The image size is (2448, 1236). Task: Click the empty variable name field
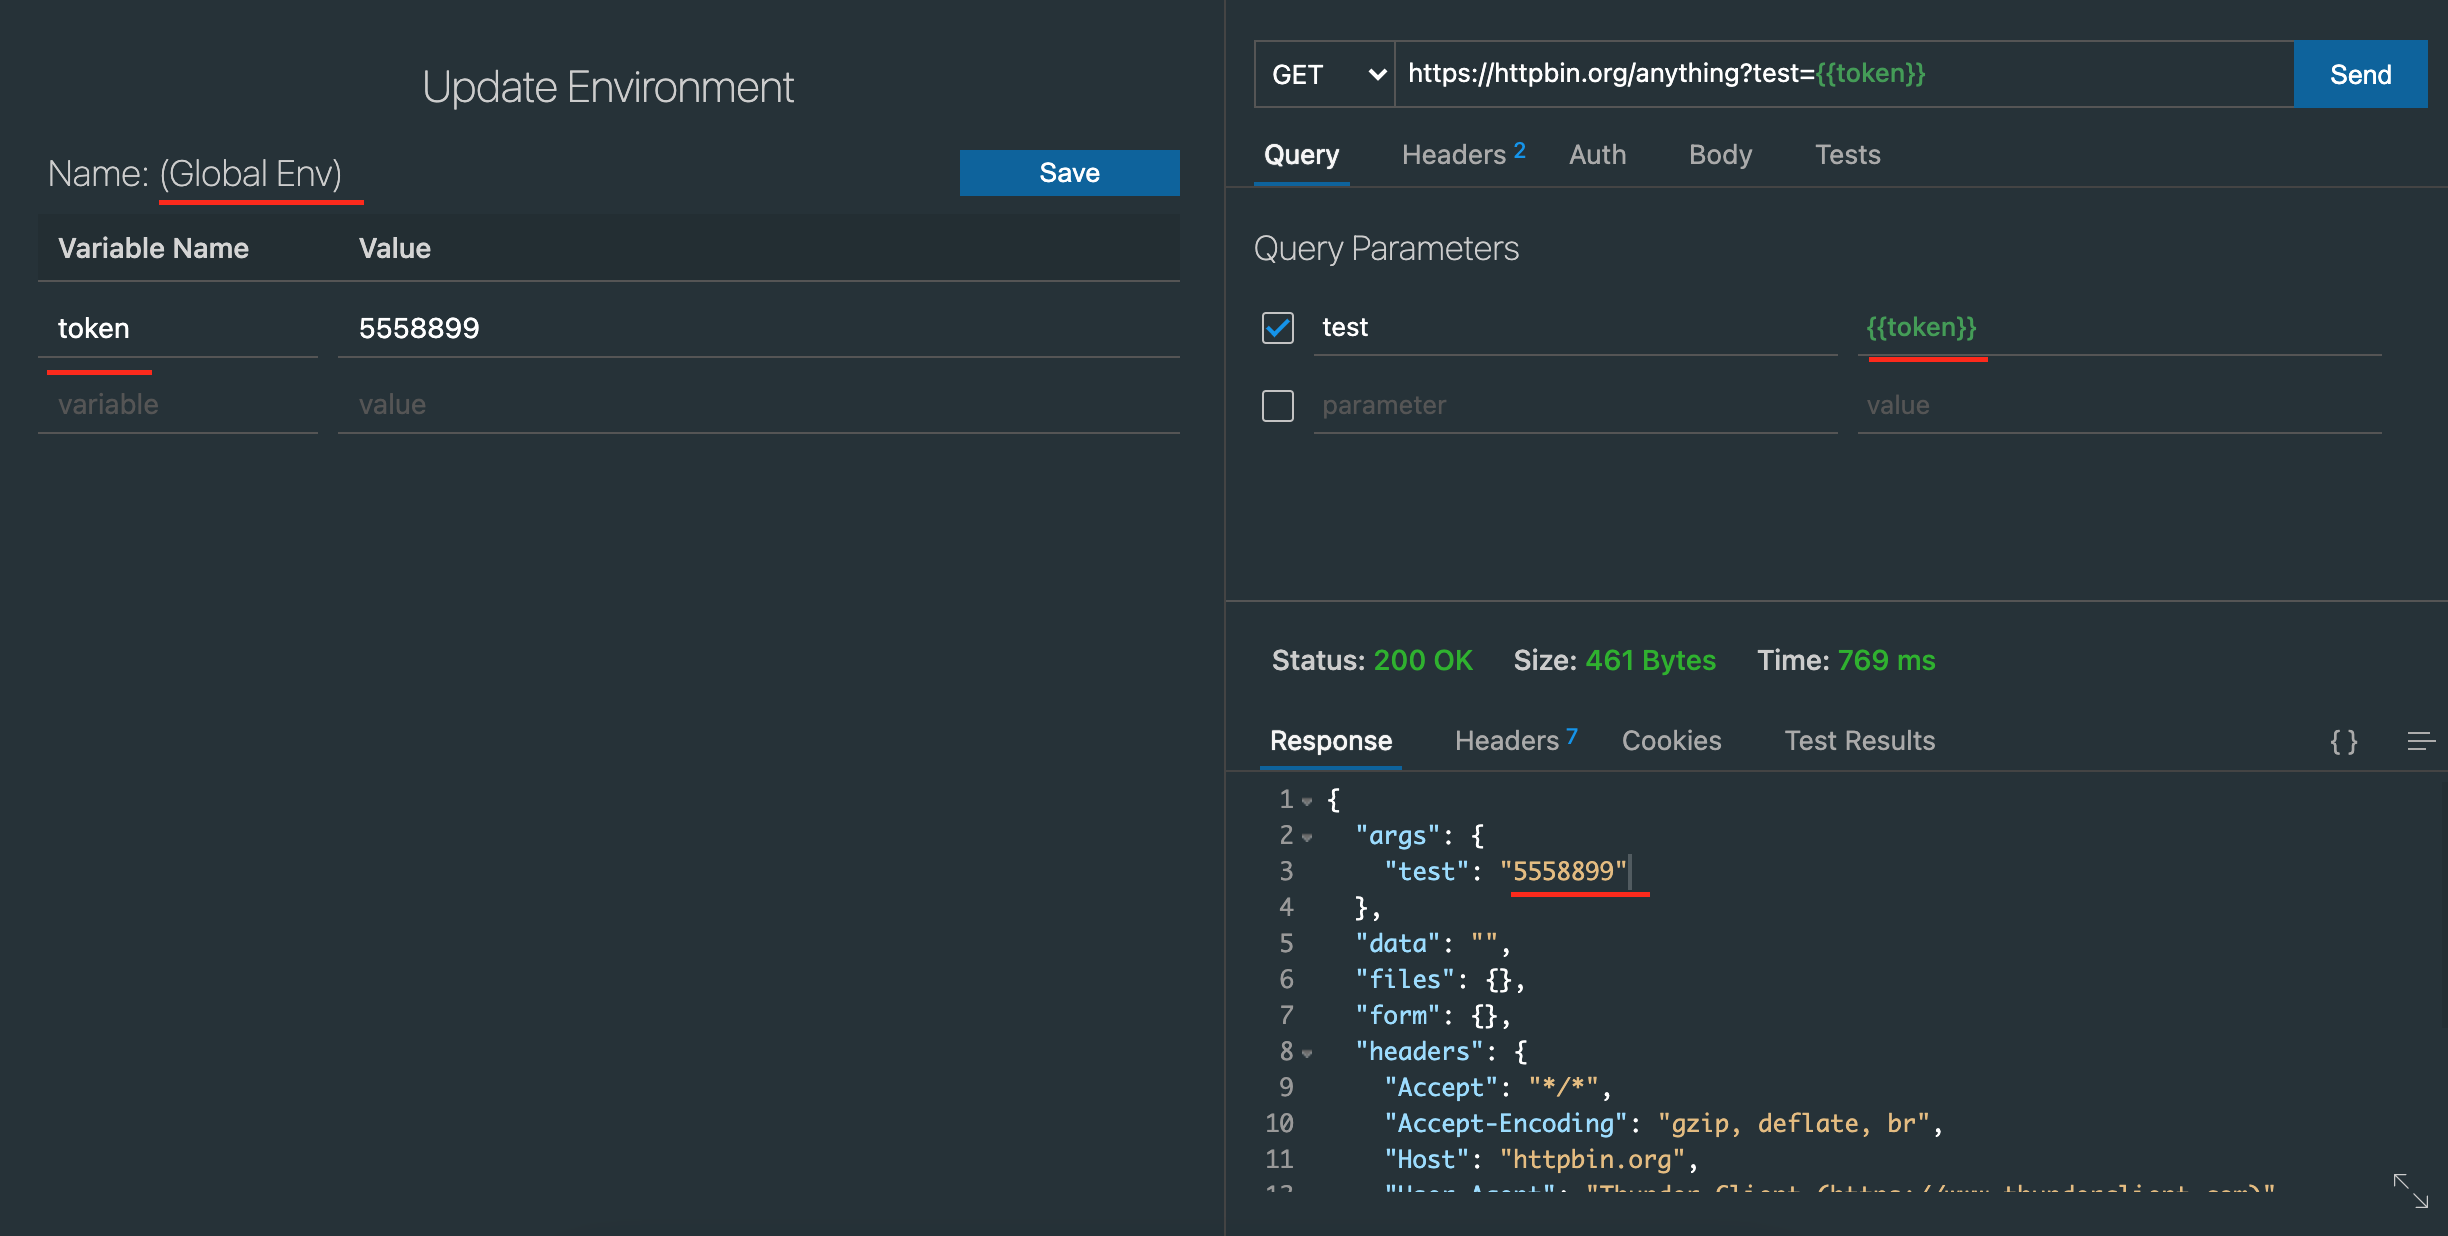[178, 405]
